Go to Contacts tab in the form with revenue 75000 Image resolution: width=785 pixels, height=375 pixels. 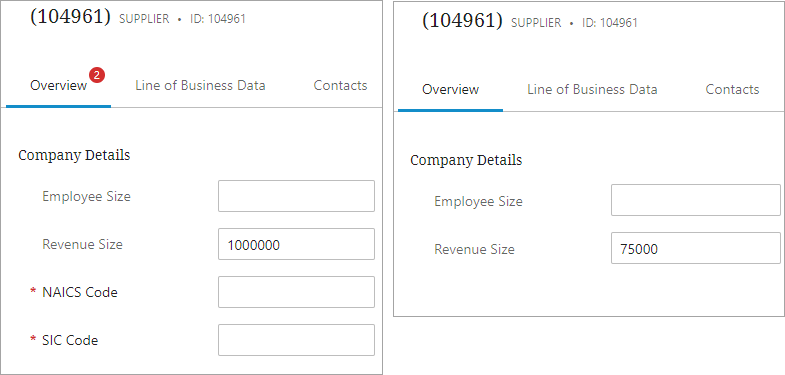coord(732,90)
